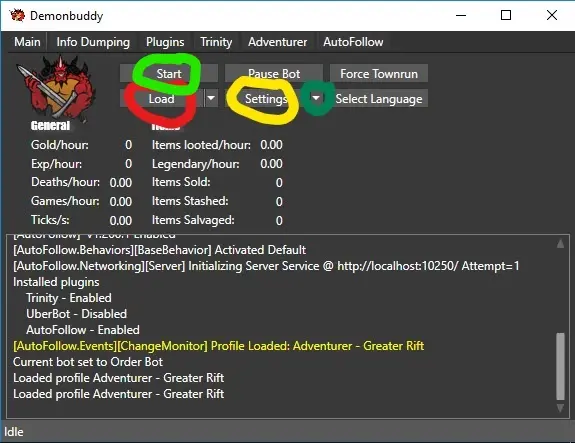
Task: Click the 'Items Sold:' label
Action: (181, 182)
